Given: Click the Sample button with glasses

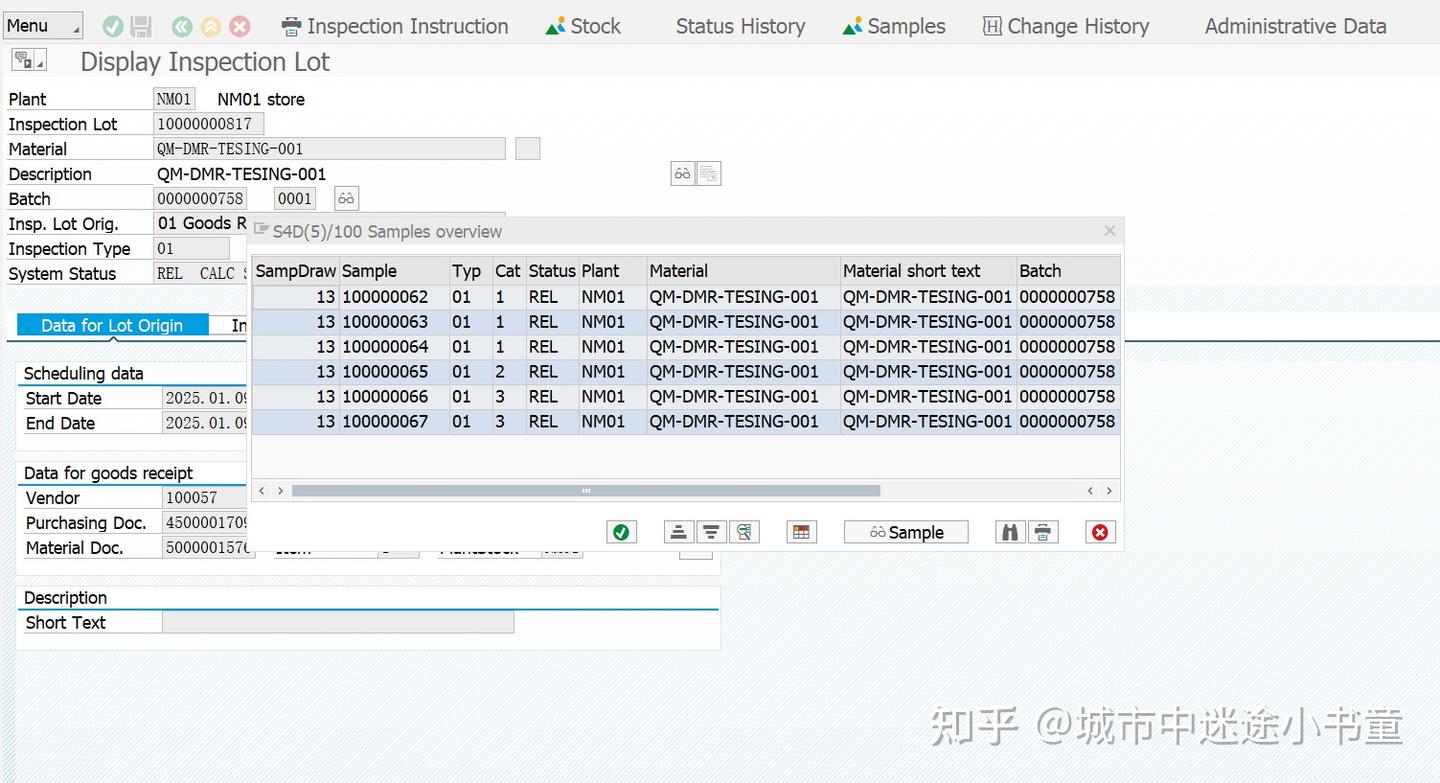Looking at the screenshot, I should (906, 532).
